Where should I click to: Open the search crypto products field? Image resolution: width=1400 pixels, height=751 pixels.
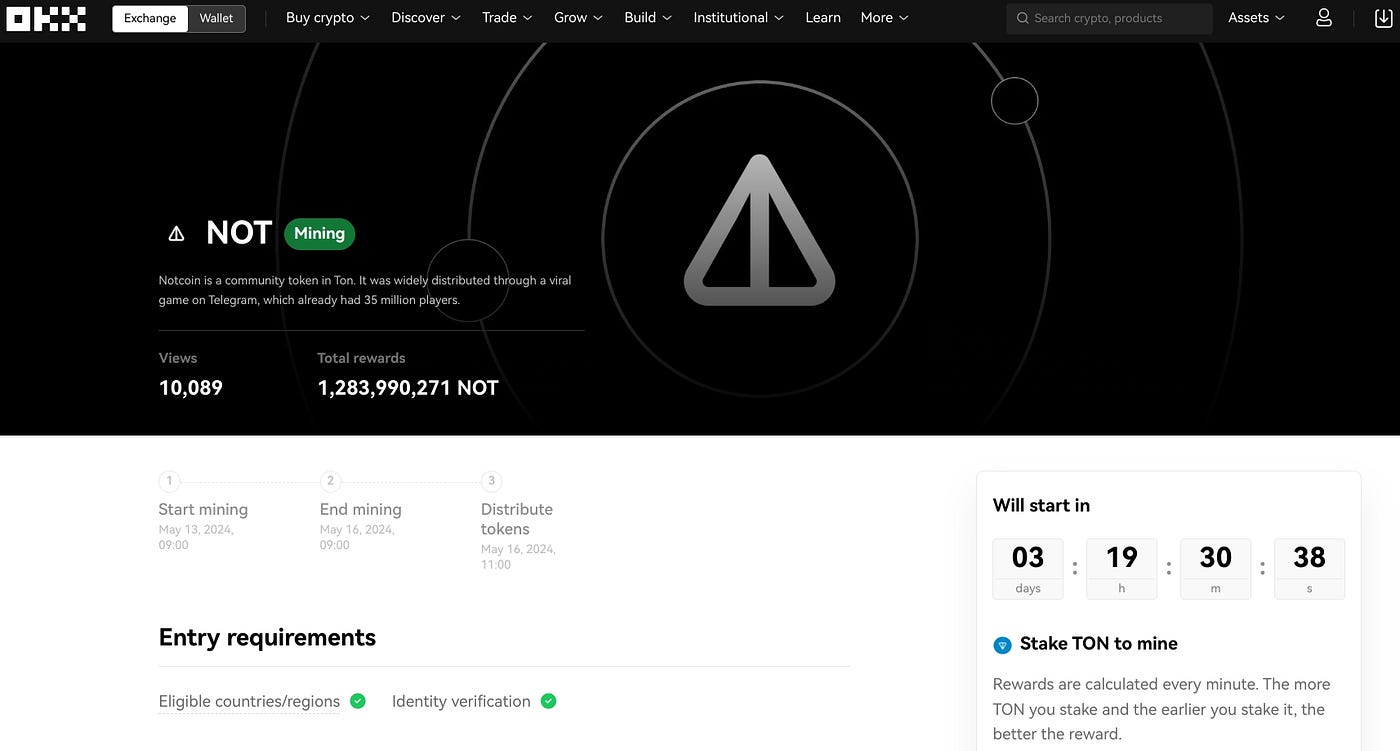click(1108, 17)
